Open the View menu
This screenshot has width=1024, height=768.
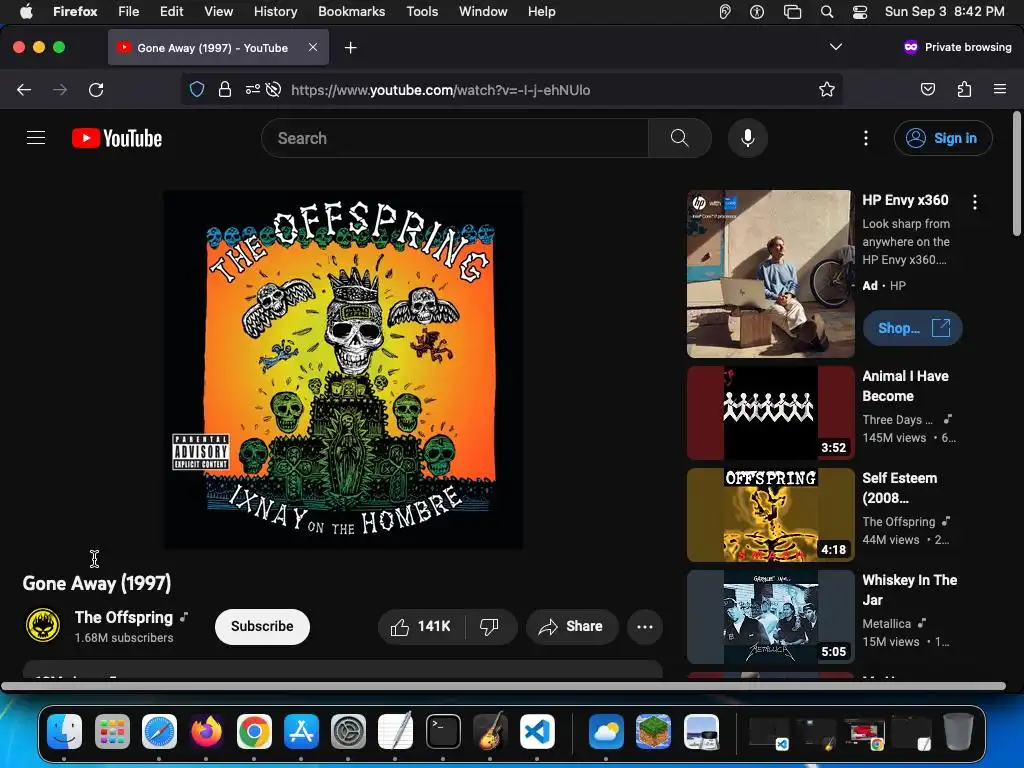[x=218, y=12]
